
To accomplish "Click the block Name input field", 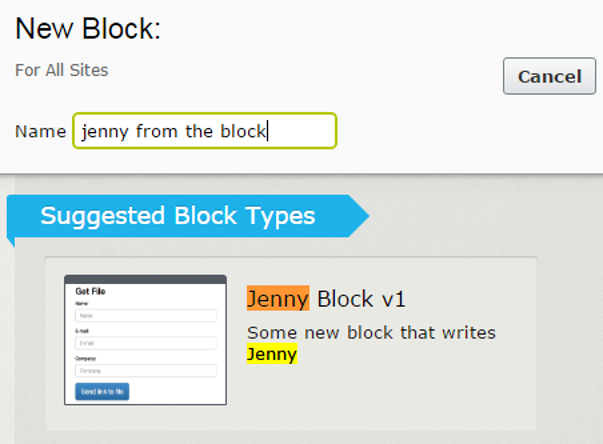I will coord(205,131).
